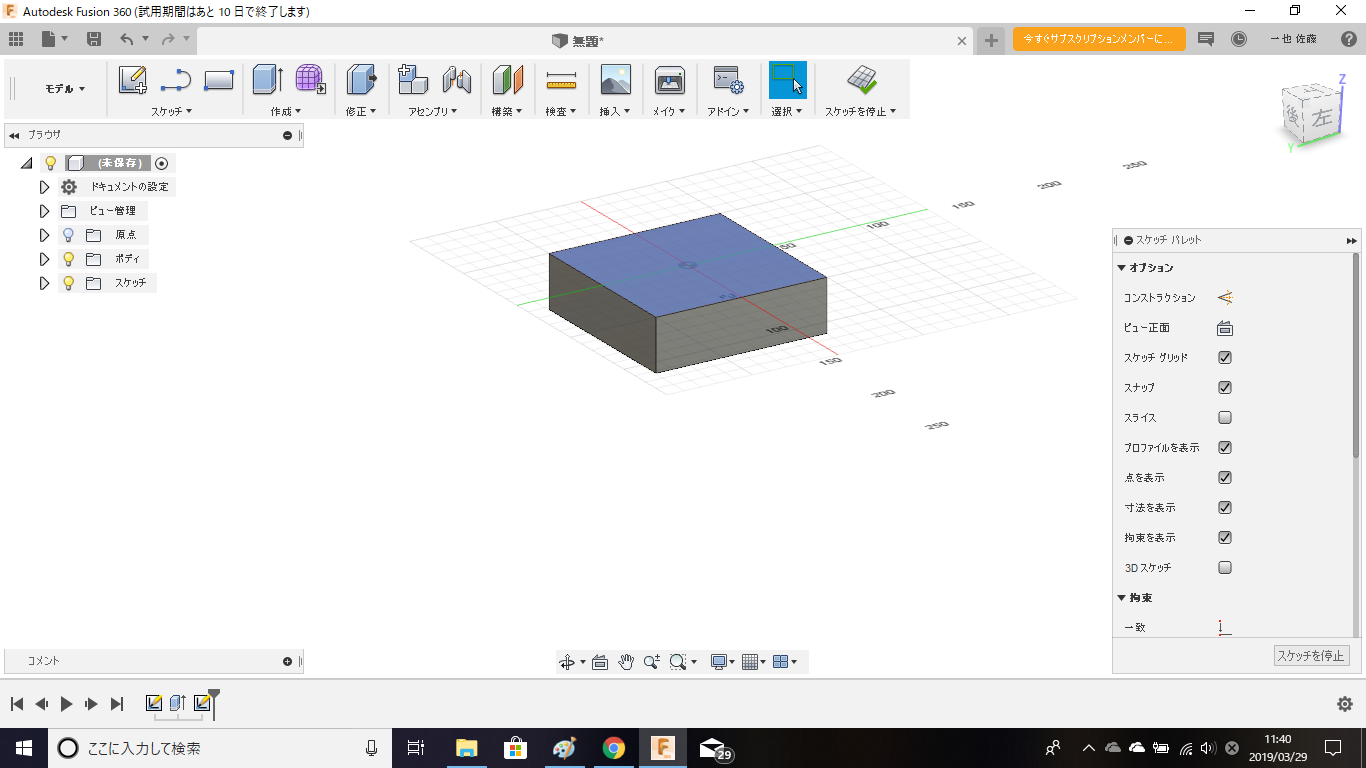Click the Select tool icon
1366x768 pixels.
pos(788,80)
